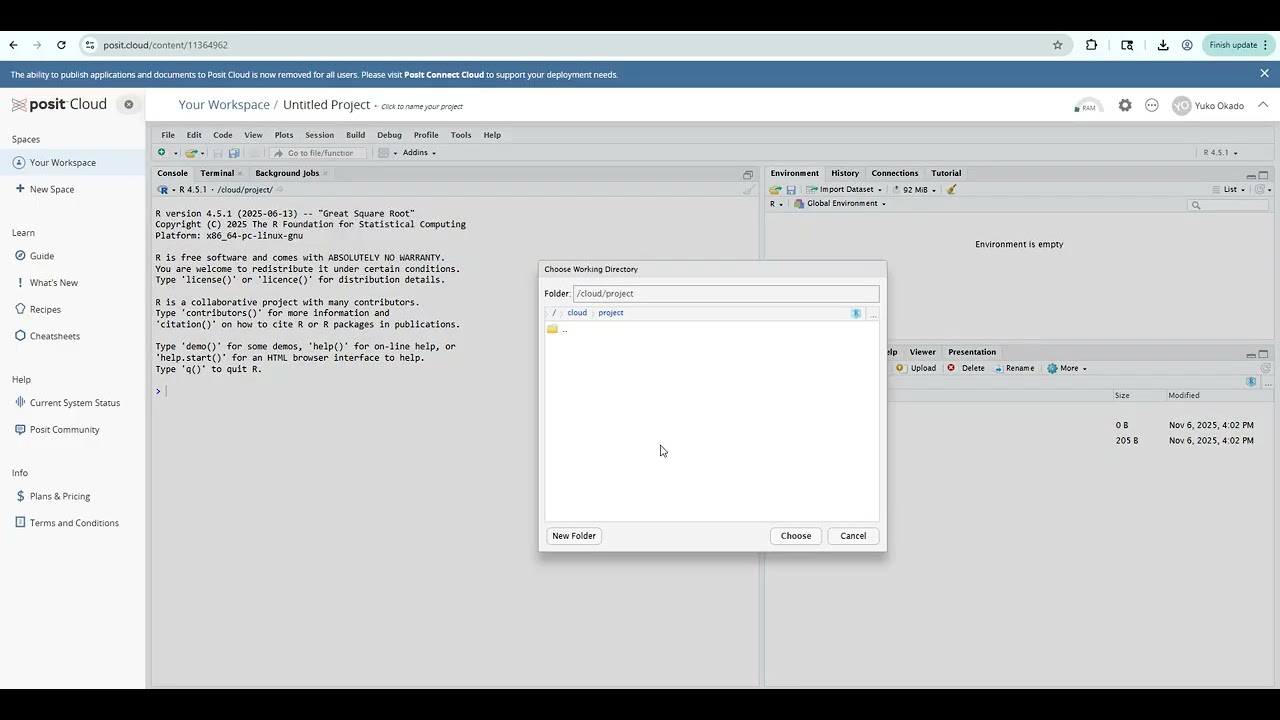Reload the page in the browser
1280x720 pixels.
coord(61,45)
